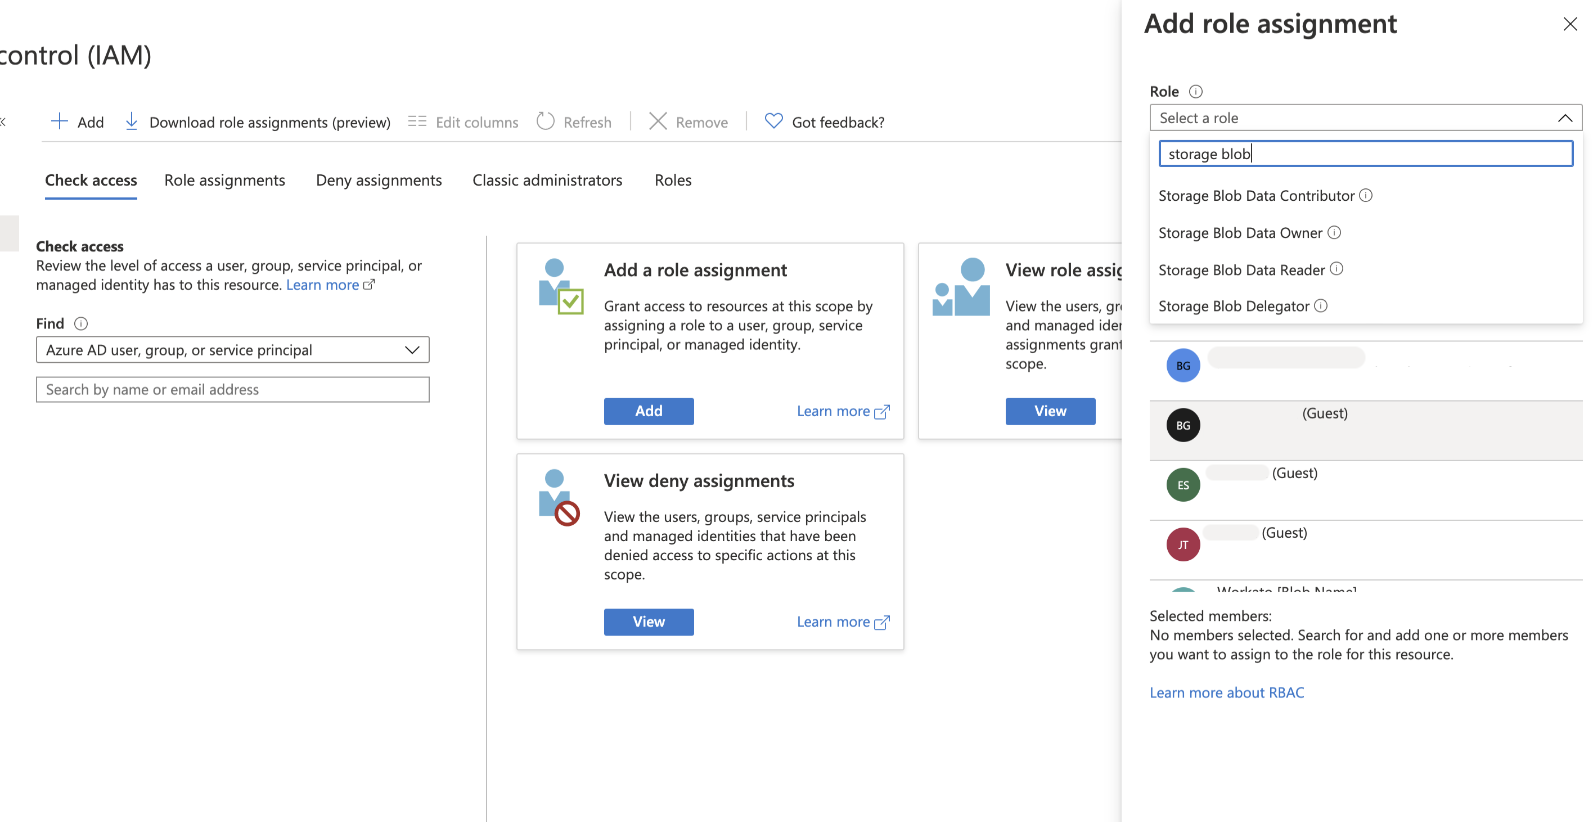Click the Edit columns icon
Screen dimensions: 1596x822
click(417, 121)
